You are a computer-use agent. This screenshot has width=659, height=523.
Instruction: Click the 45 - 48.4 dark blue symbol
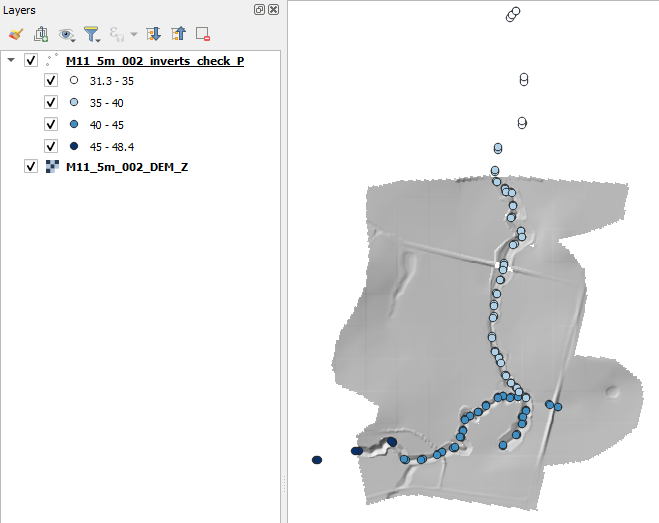(x=74, y=146)
